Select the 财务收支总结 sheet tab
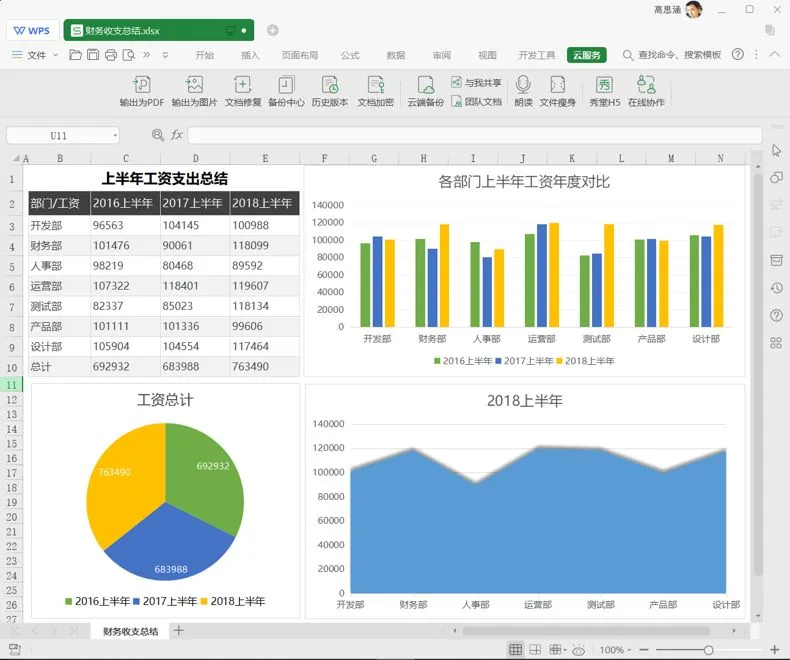Viewport: 790px width, 660px height. pos(130,631)
